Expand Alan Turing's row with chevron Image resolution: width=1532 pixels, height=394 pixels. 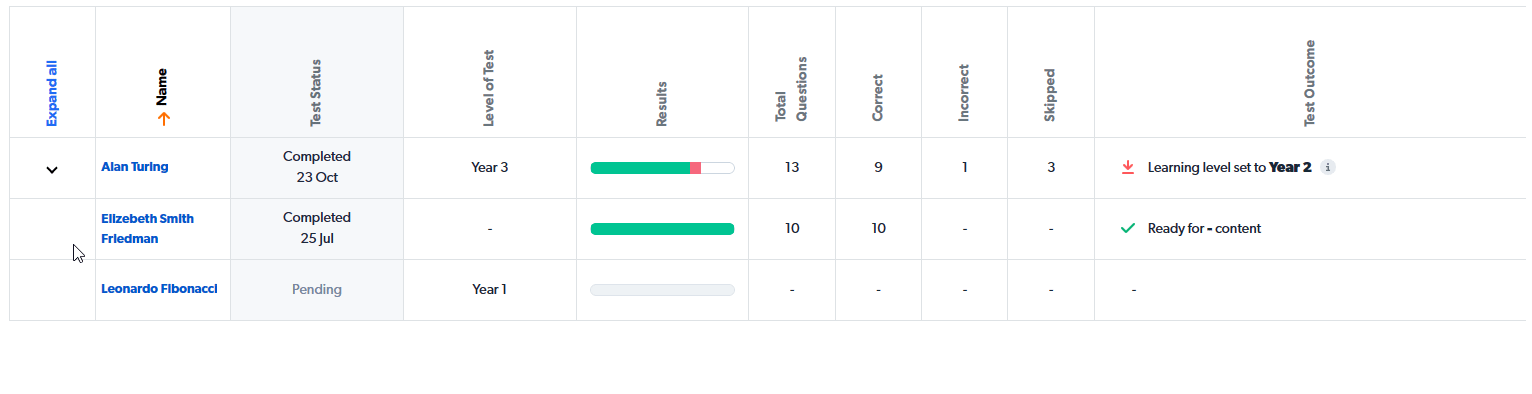coord(52,169)
